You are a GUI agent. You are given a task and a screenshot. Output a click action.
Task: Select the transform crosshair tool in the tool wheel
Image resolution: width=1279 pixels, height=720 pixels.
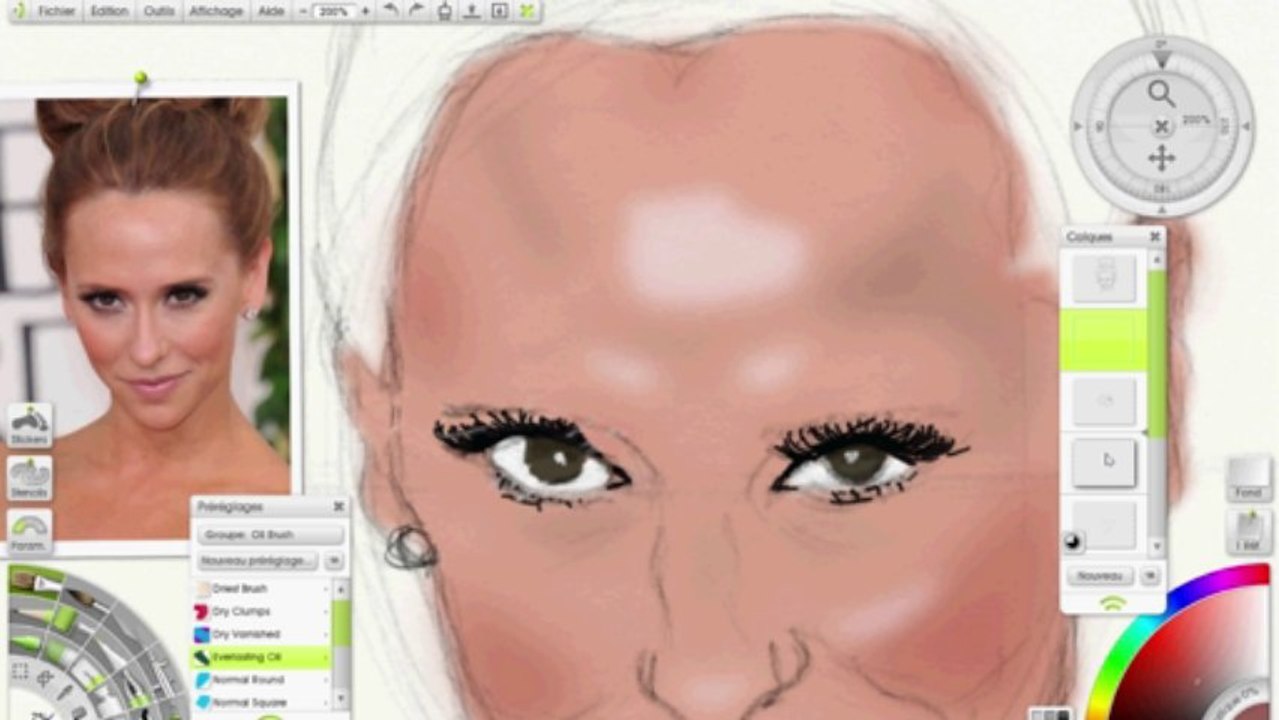pyautogui.click(x=44, y=679)
